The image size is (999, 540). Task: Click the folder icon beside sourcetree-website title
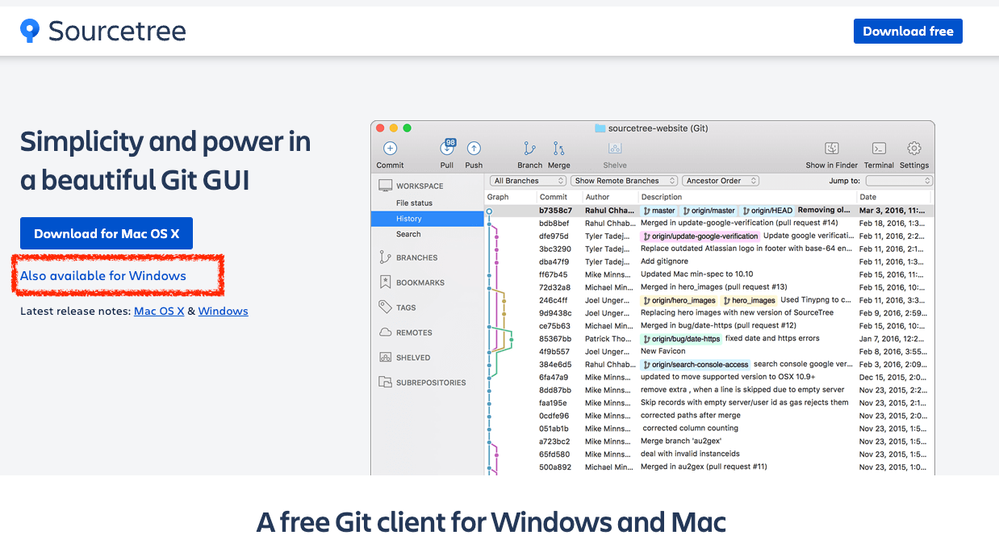click(600, 128)
